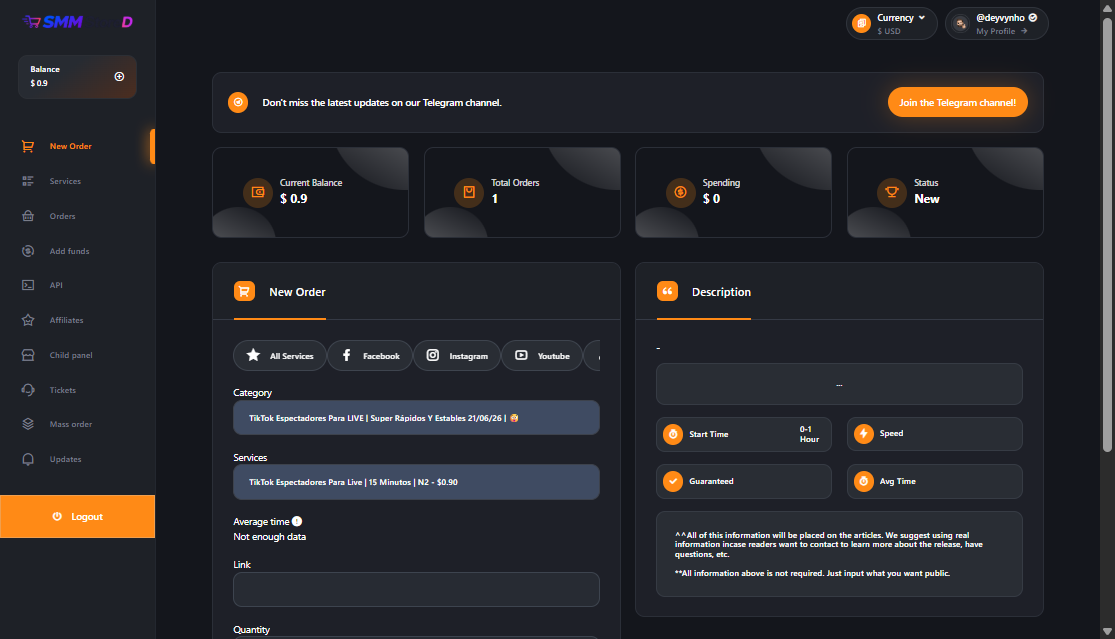Click the add balance plus icon
1115x639 pixels.
click(119, 77)
